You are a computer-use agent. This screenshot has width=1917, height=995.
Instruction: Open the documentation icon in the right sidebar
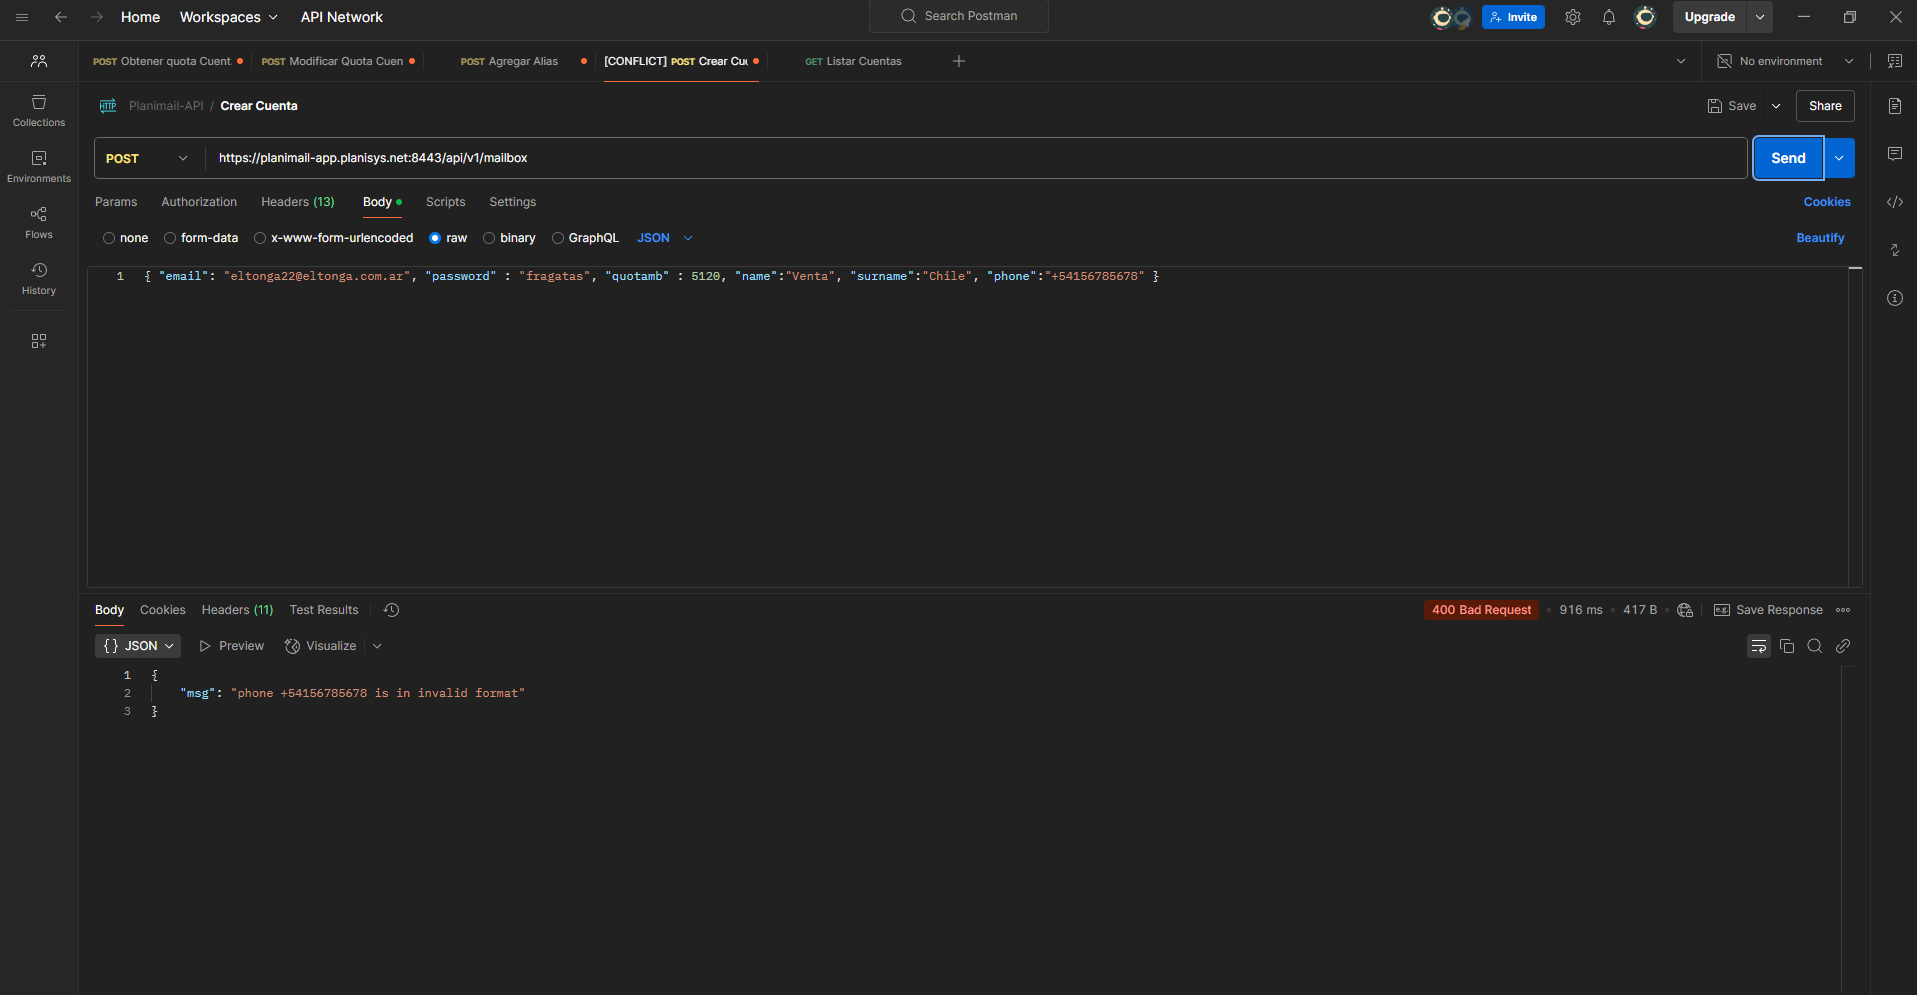pyautogui.click(x=1895, y=106)
